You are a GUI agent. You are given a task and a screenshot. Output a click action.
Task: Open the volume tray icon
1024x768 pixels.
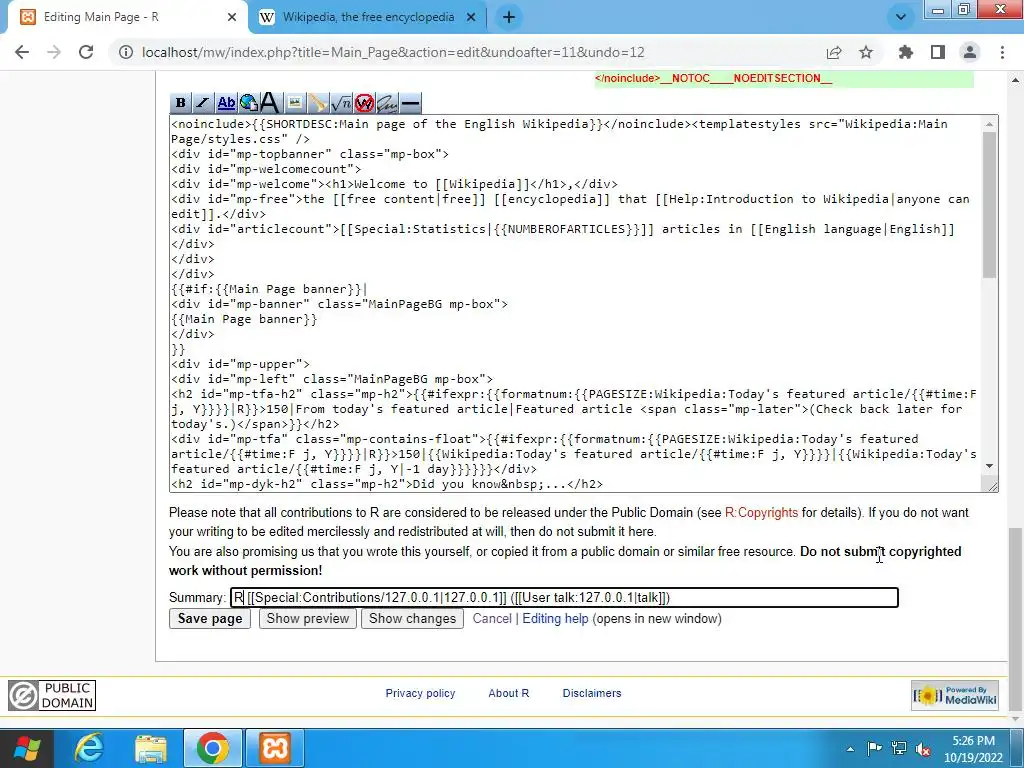tap(923, 750)
